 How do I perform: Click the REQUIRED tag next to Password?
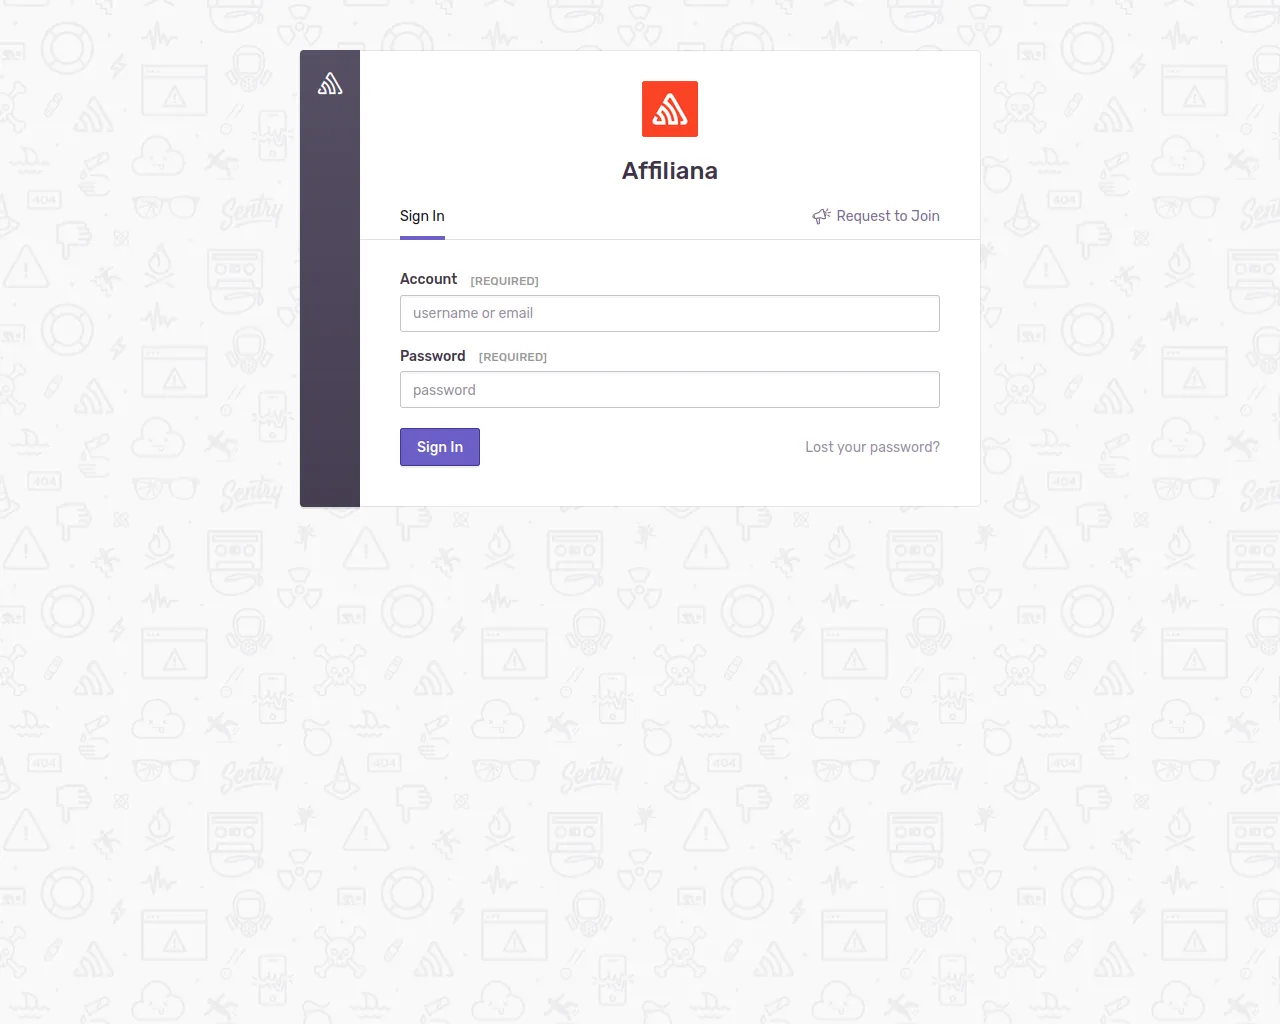pyautogui.click(x=513, y=357)
